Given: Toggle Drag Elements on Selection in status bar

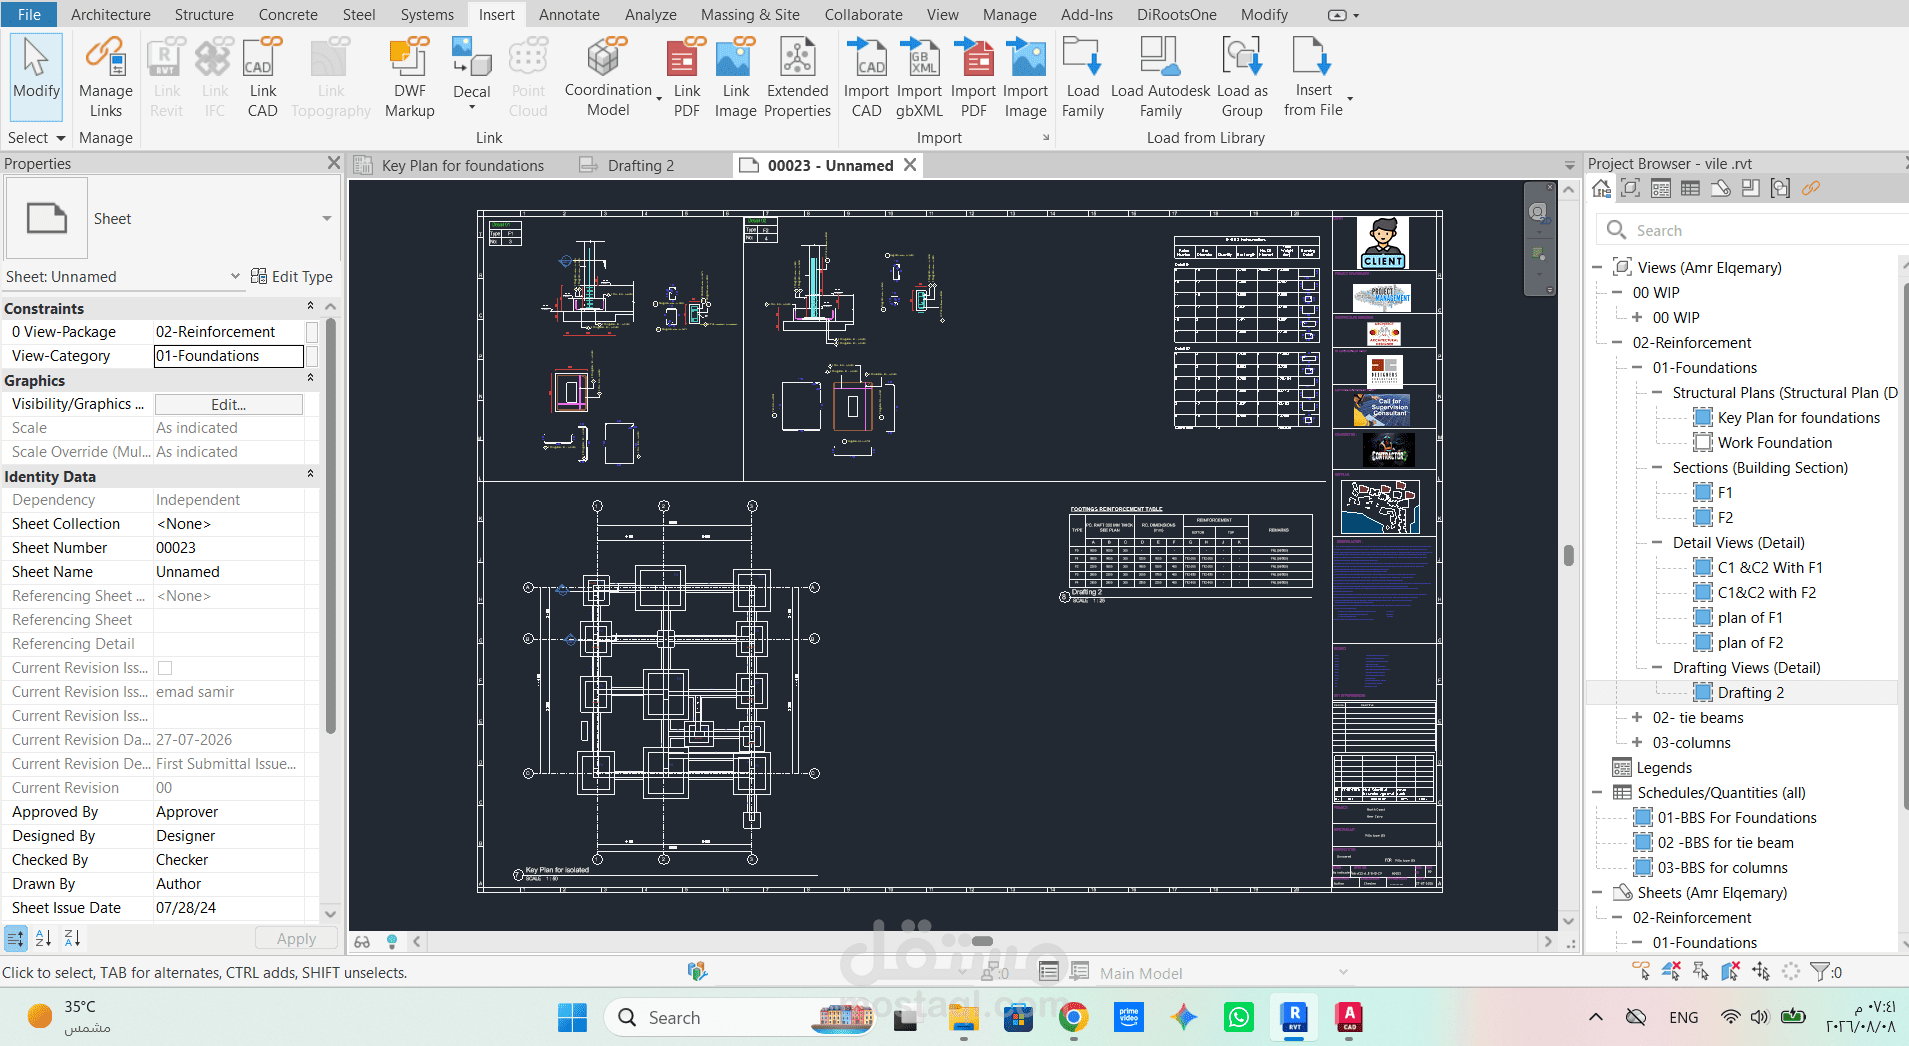Looking at the screenshot, I should [x=1761, y=971].
